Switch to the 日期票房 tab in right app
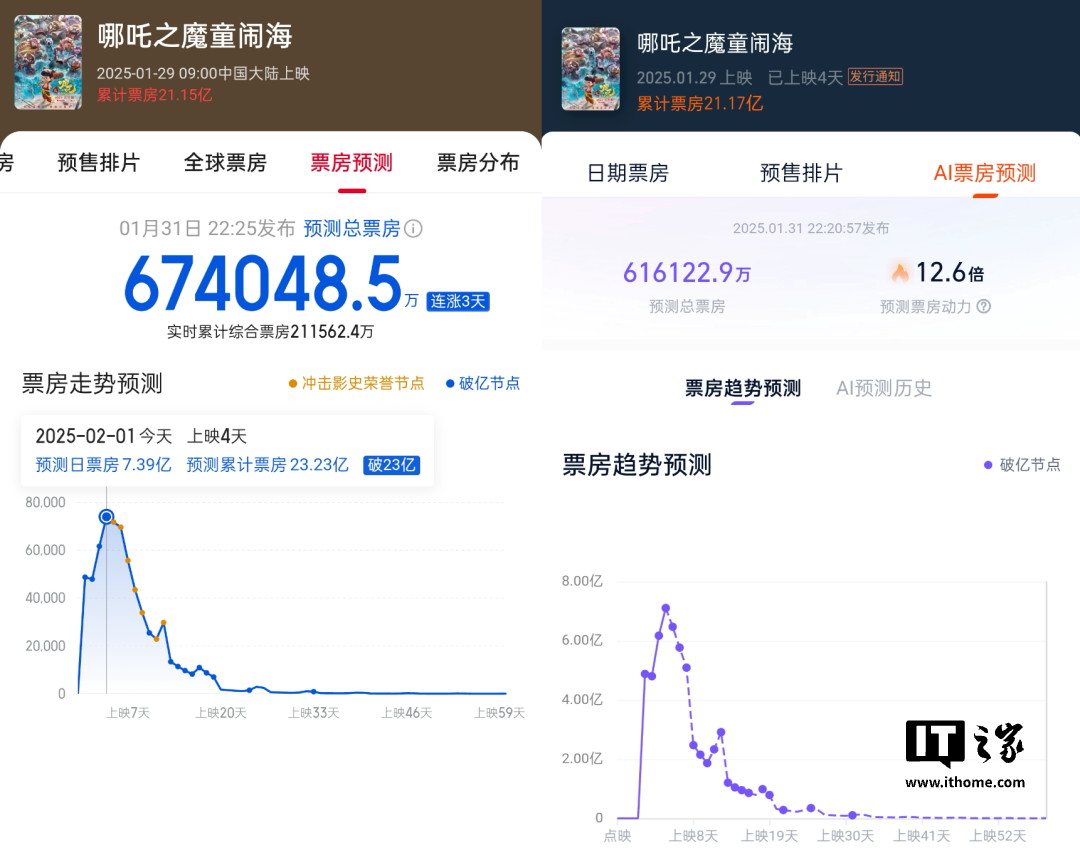This screenshot has height=855, width=1080. [x=627, y=173]
